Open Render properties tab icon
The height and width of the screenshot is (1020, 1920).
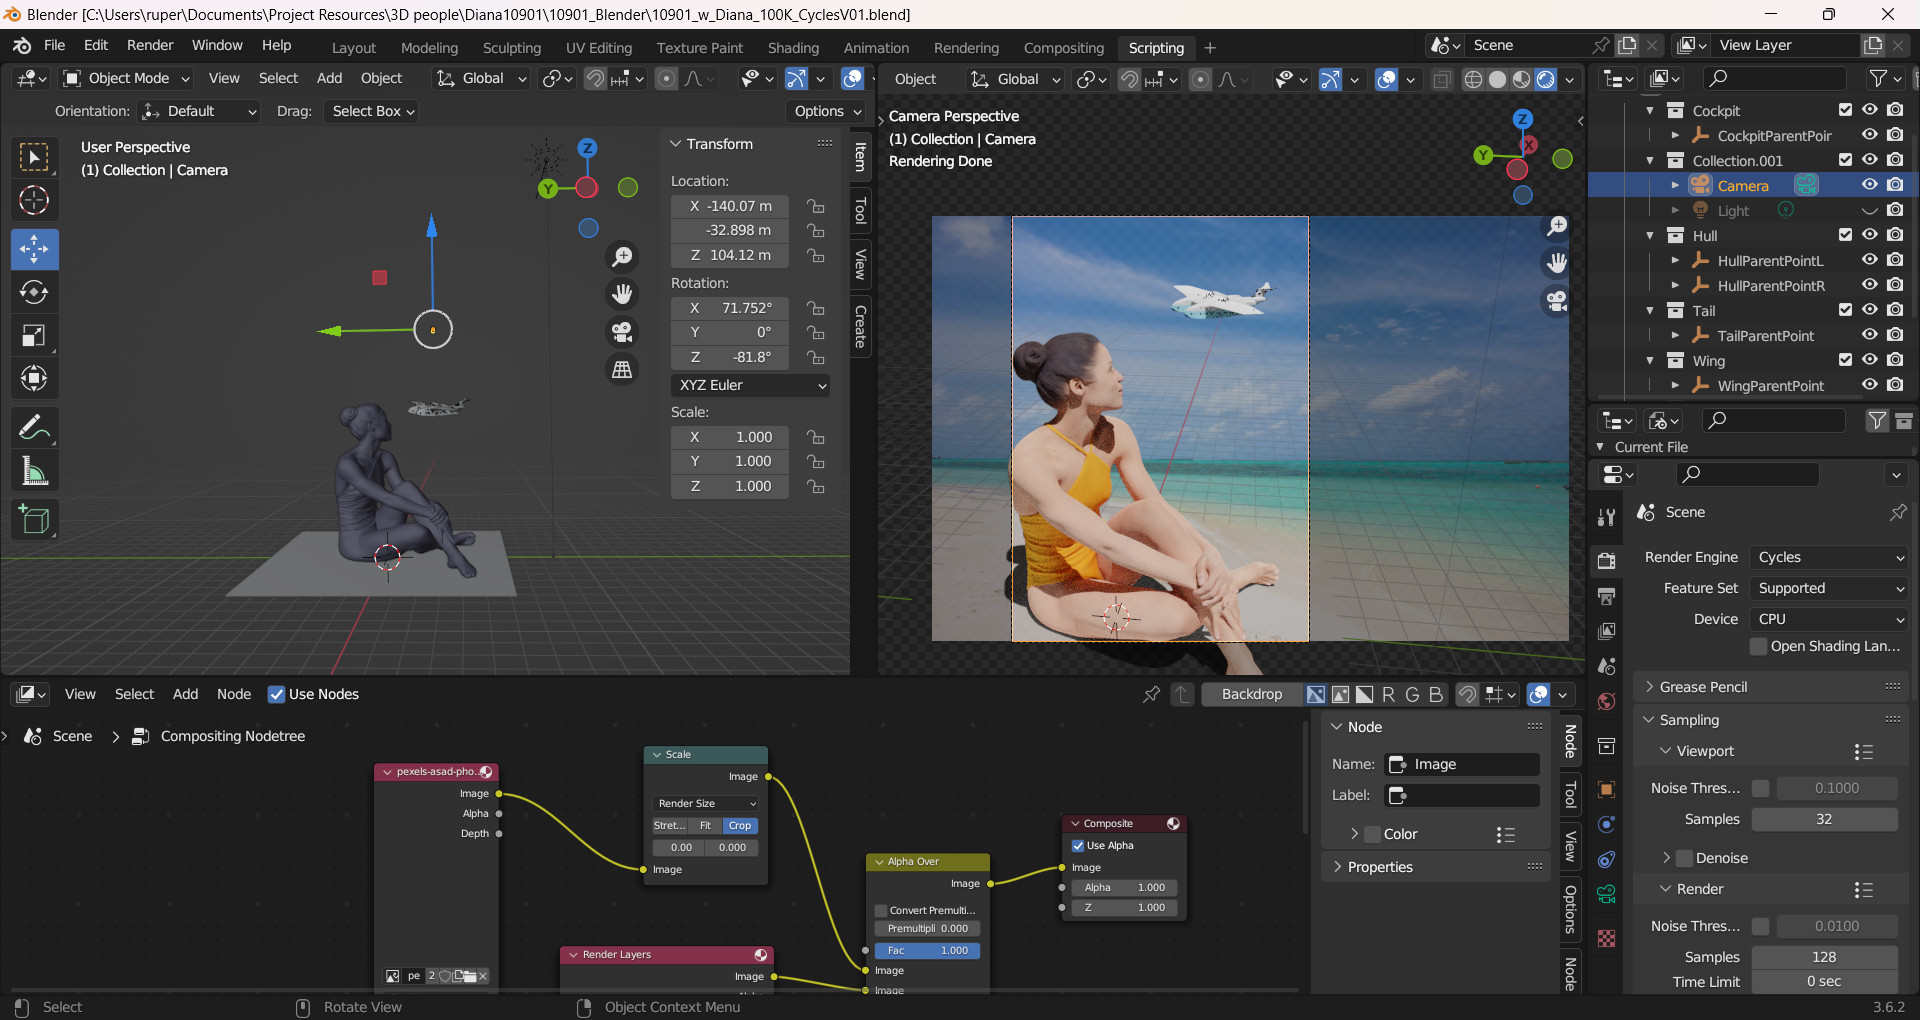1607,560
